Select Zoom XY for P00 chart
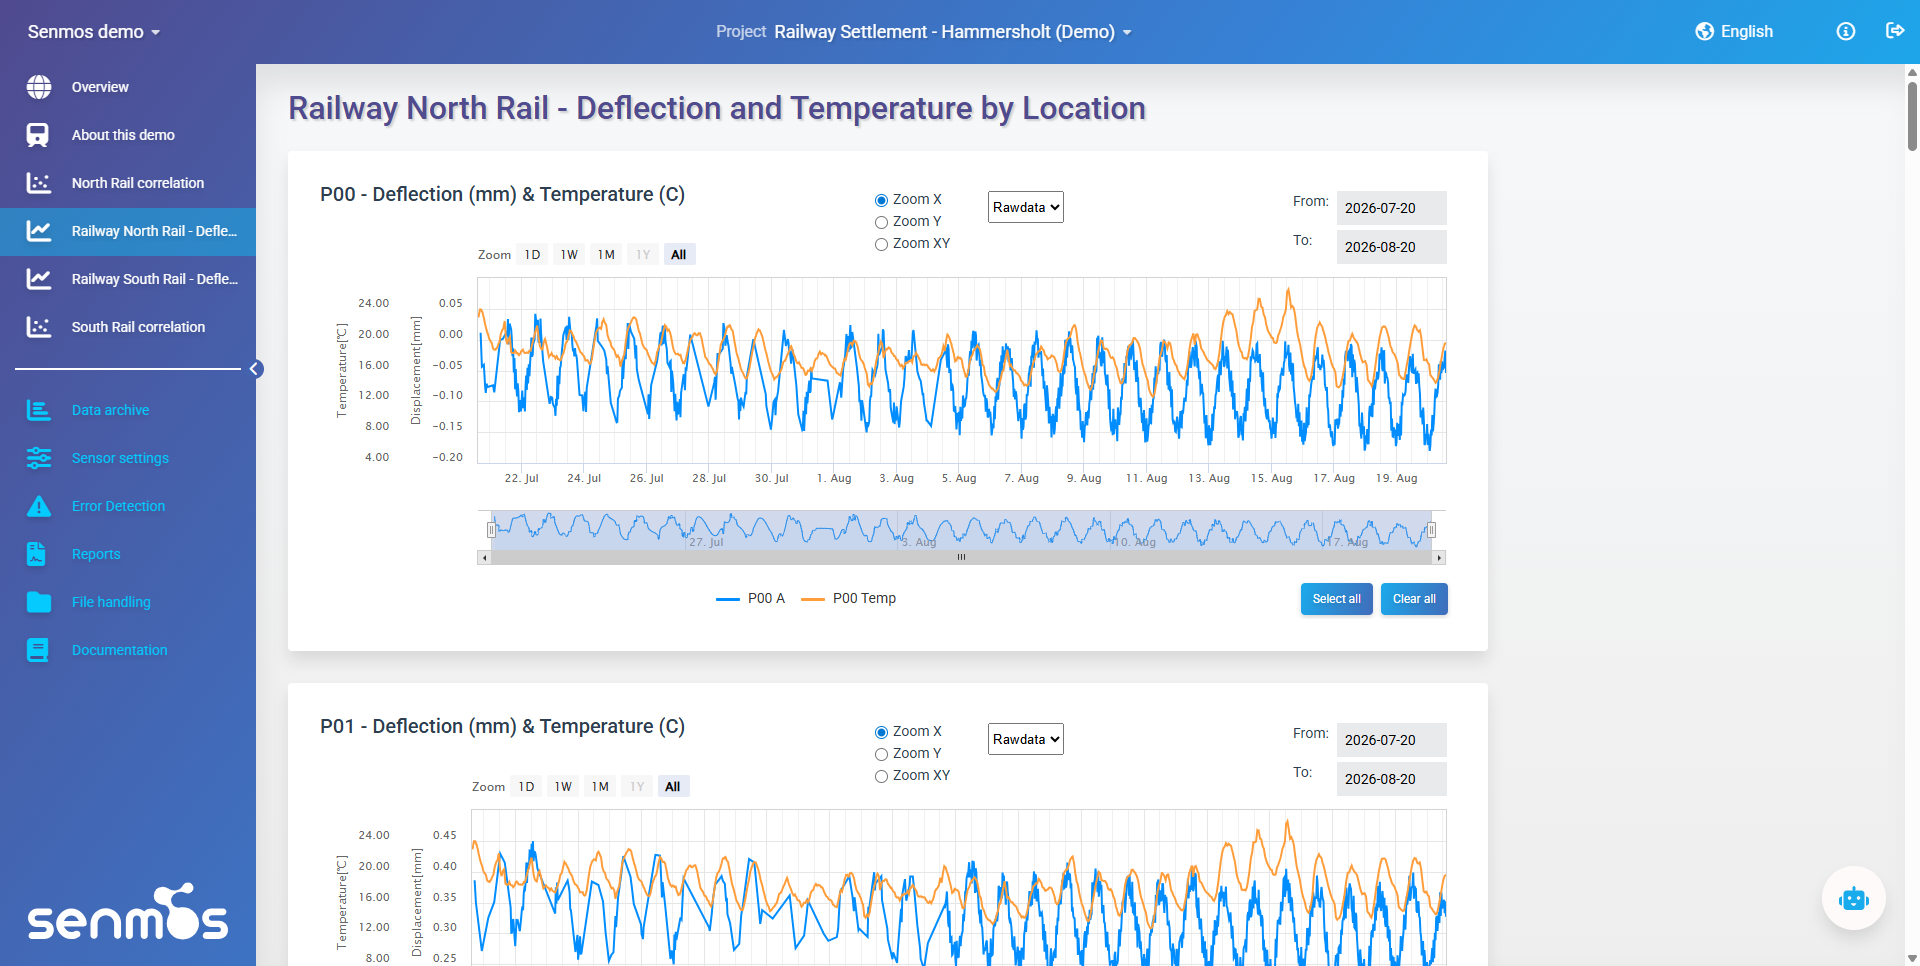Screen dimensions: 1920x966 (x=881, y=245)
